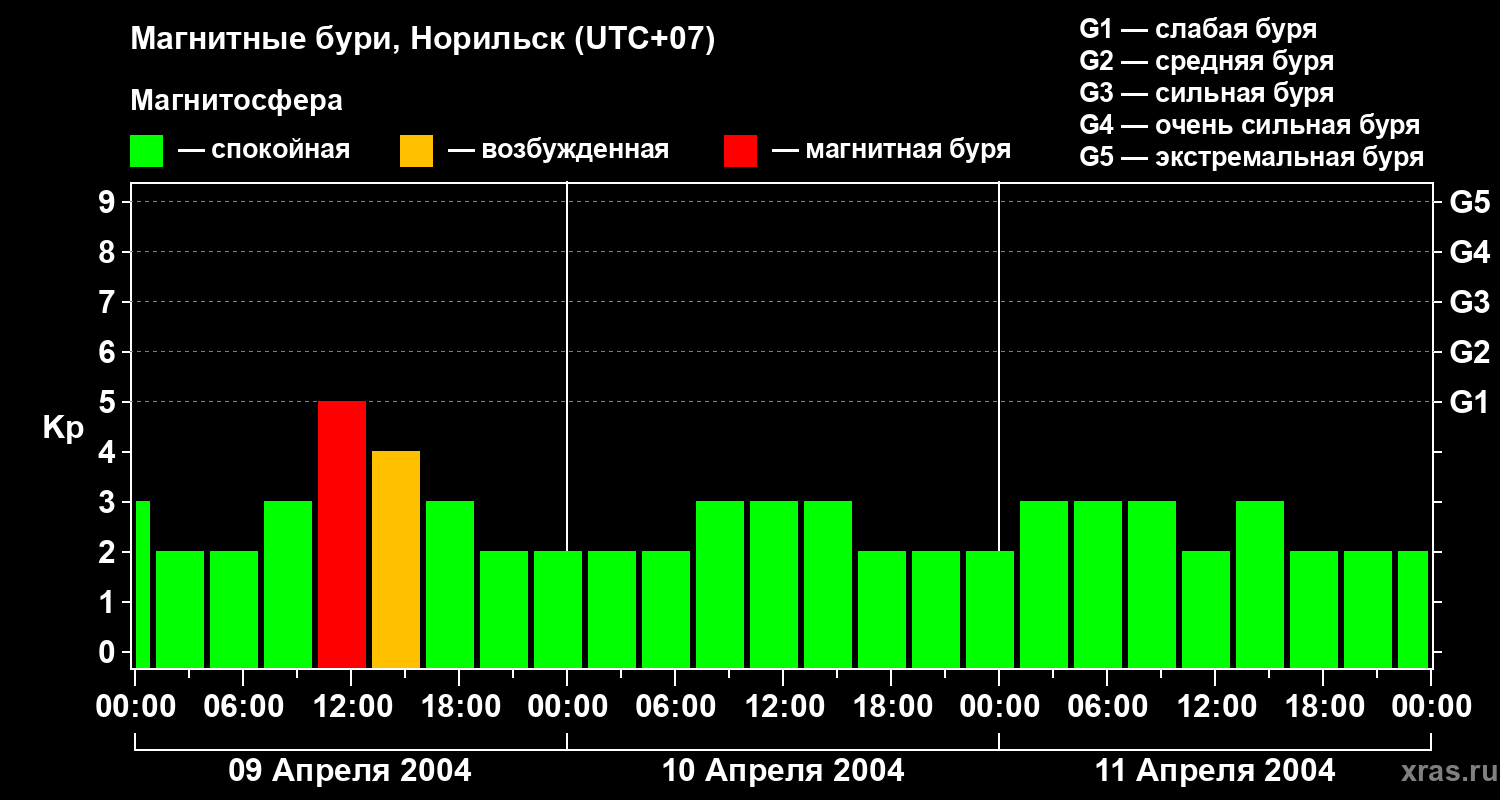Image resolution: width=1500 pixels, height=800 pixels.
Task: Click the green Kp 3 bar right after the orange bar
Action: click(x=450, y=584)
